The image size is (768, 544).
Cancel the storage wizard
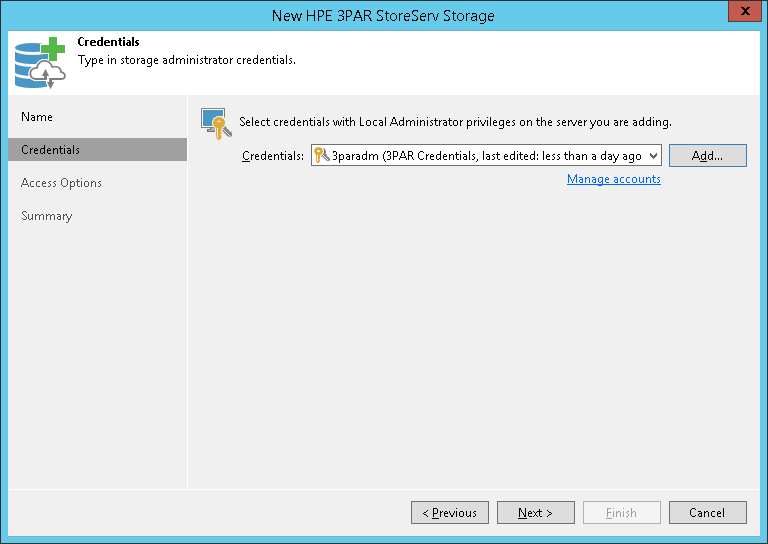[708, 513]
